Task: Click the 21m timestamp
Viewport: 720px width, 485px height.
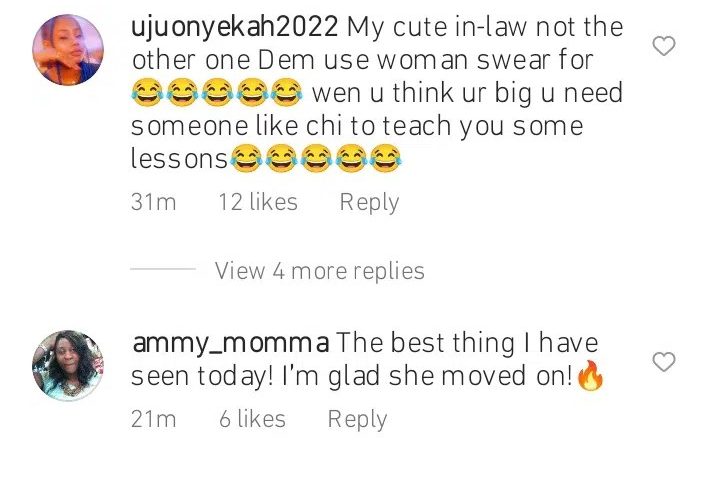Action: (x=153, y=419)
